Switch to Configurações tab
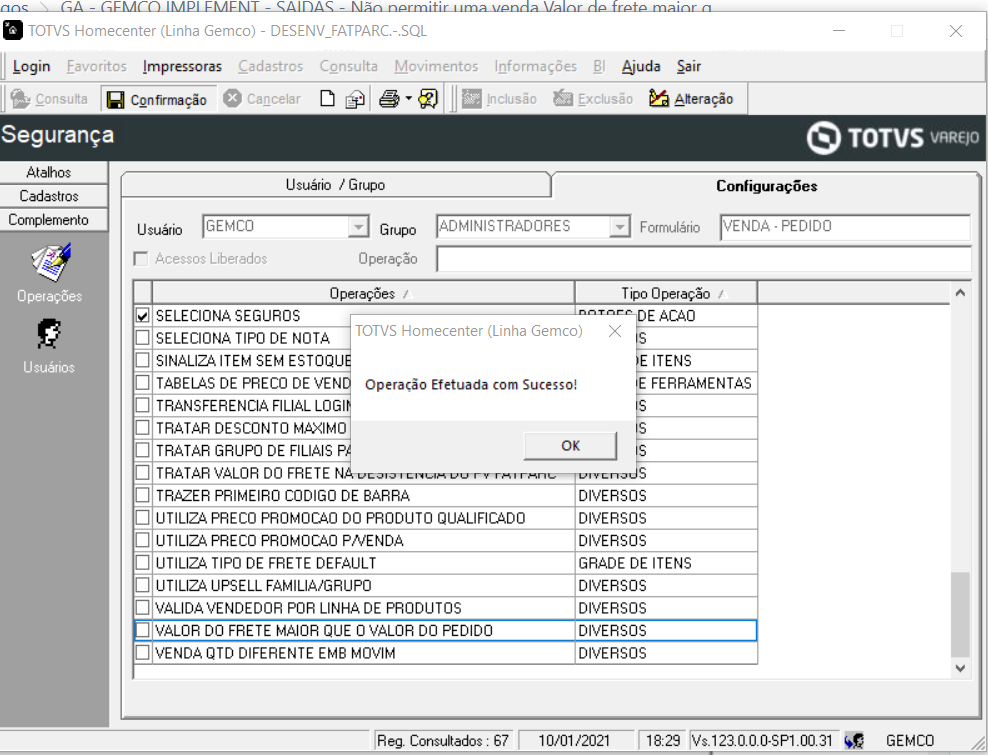 (x=766, y=186)
